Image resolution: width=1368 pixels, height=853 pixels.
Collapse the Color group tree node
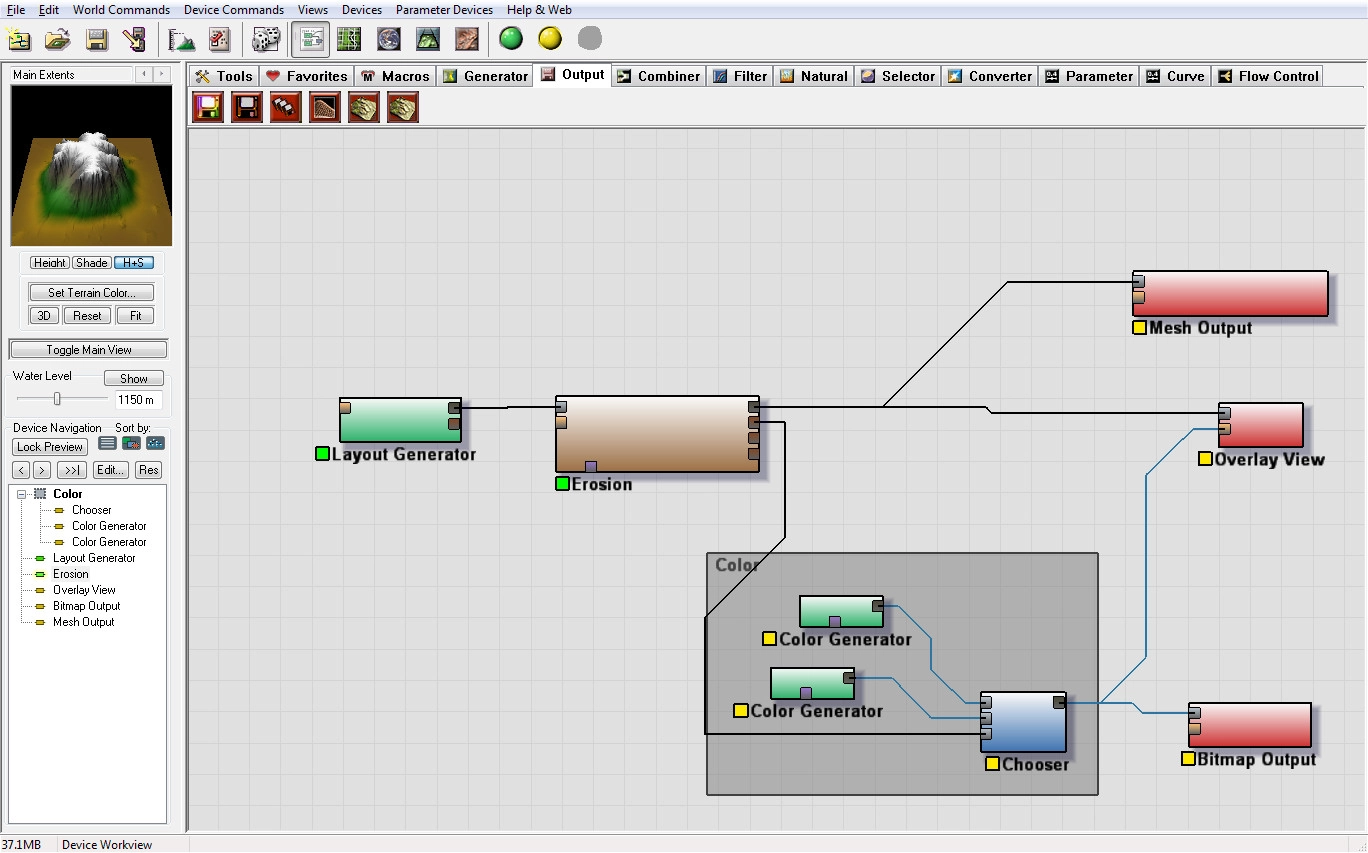(22, 494)
